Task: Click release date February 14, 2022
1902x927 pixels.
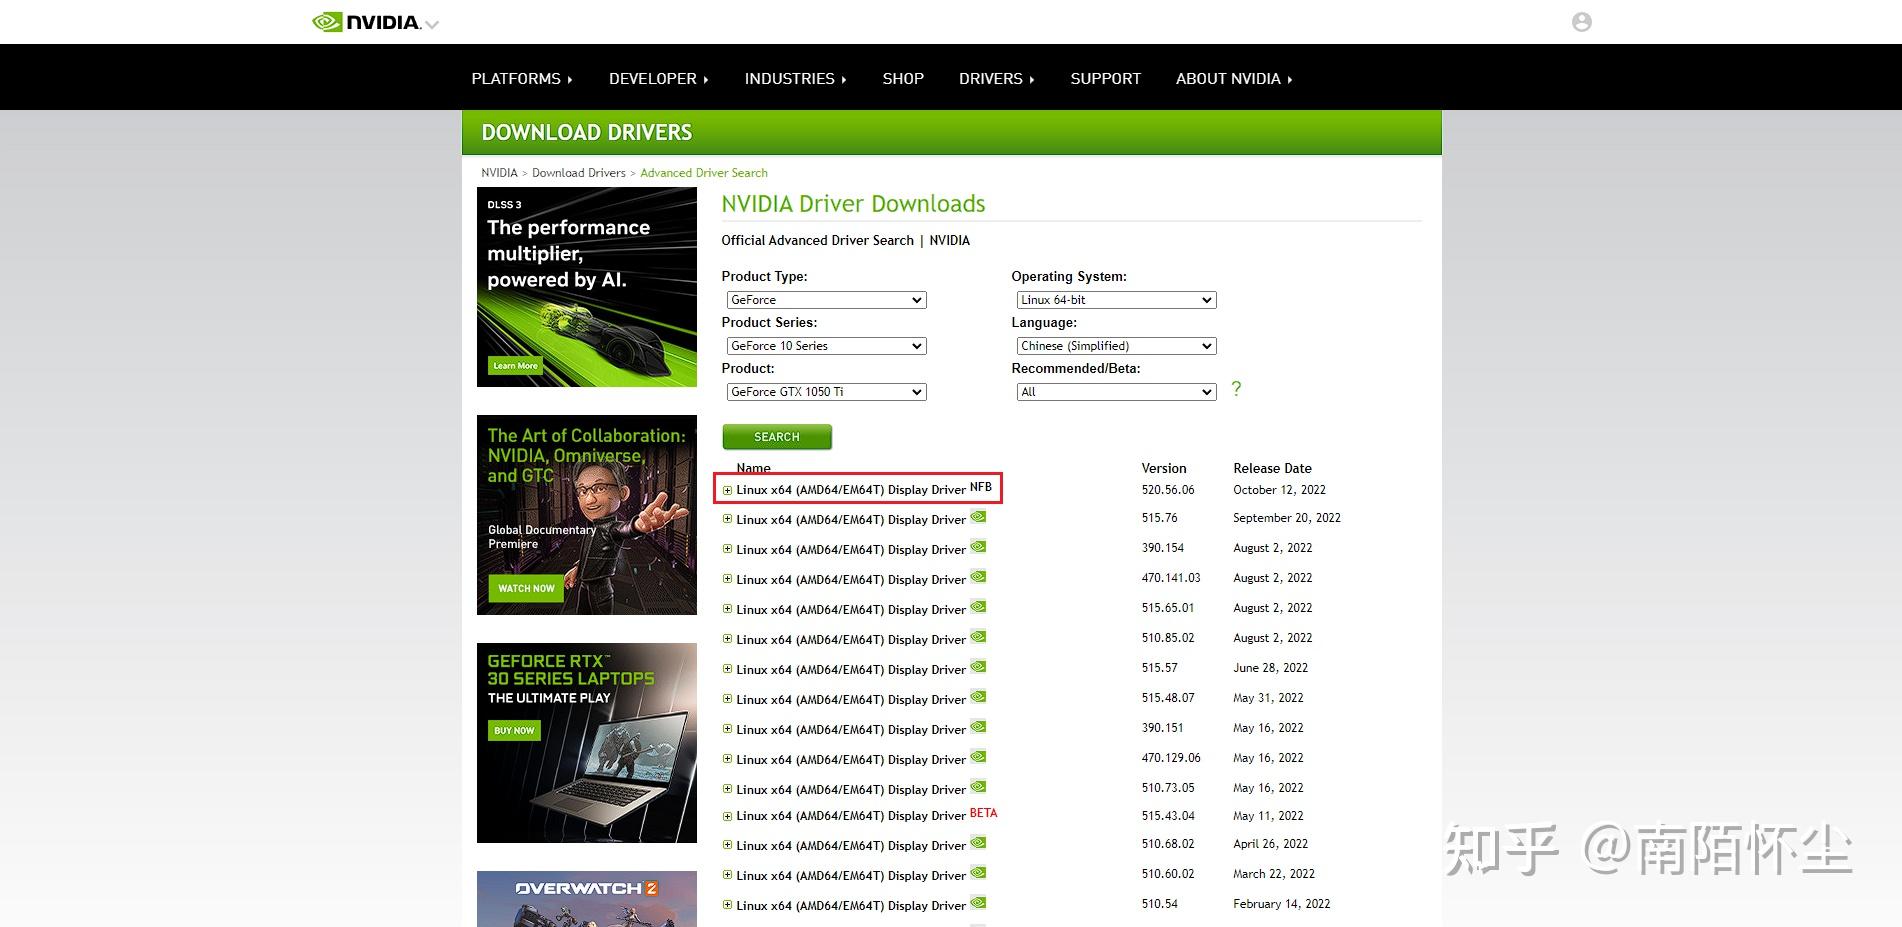Action: [x=1282, y=904]
